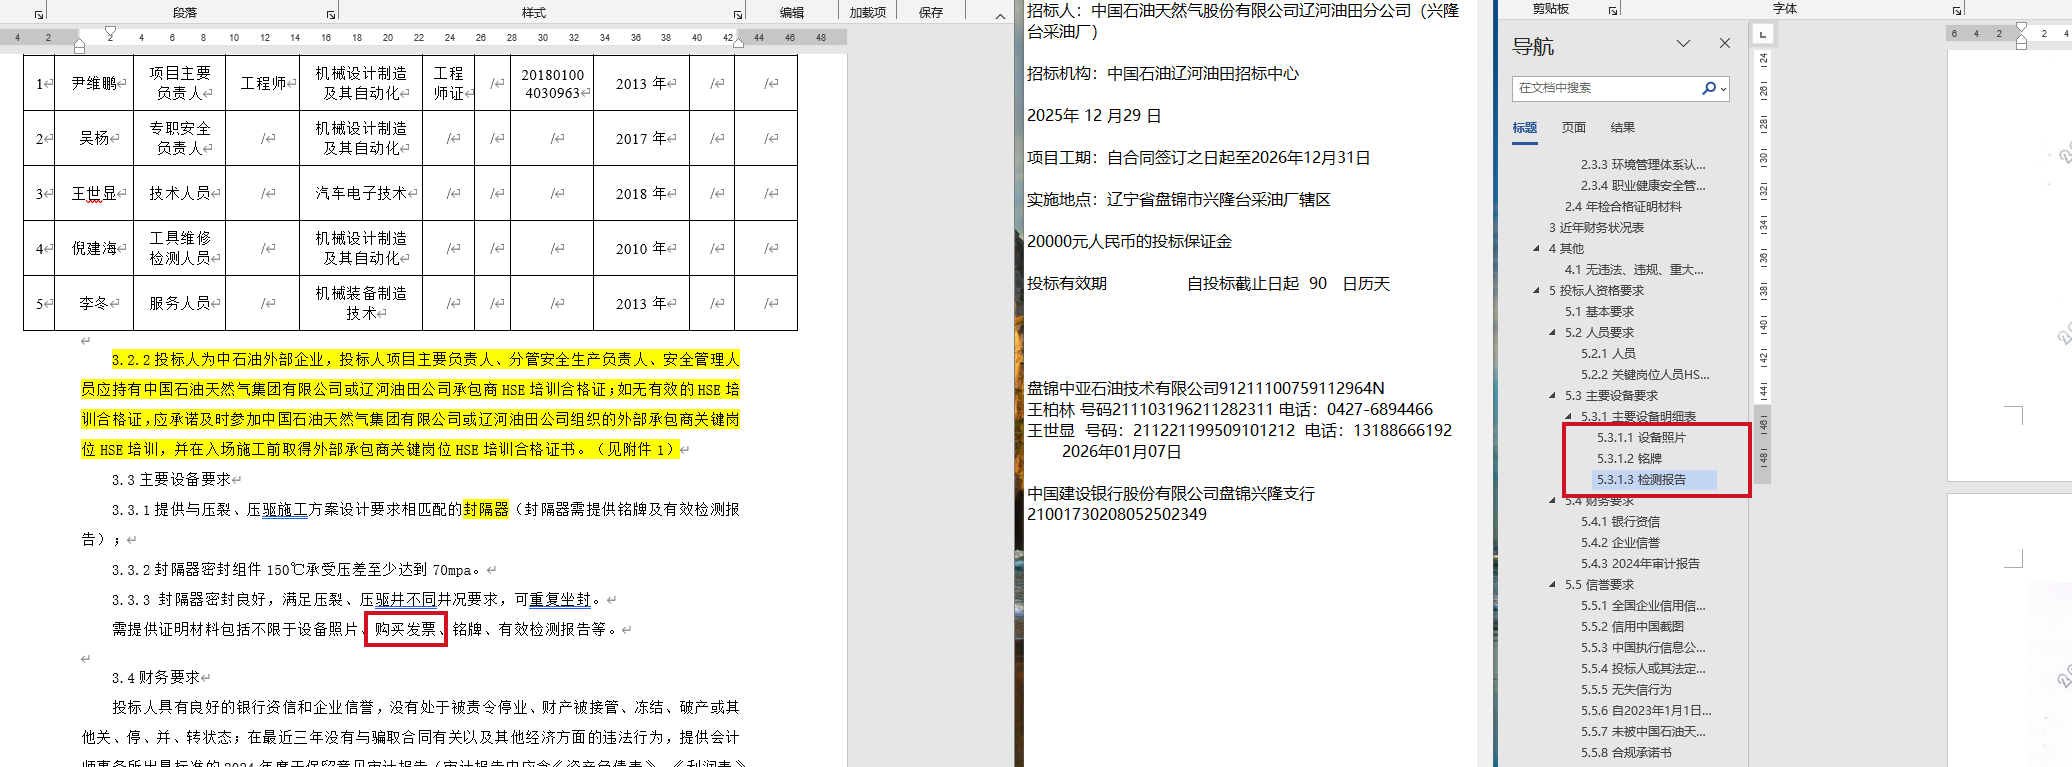
Task: Go to heading 5.4.1 银行资信
Action: click(1620, 521)
